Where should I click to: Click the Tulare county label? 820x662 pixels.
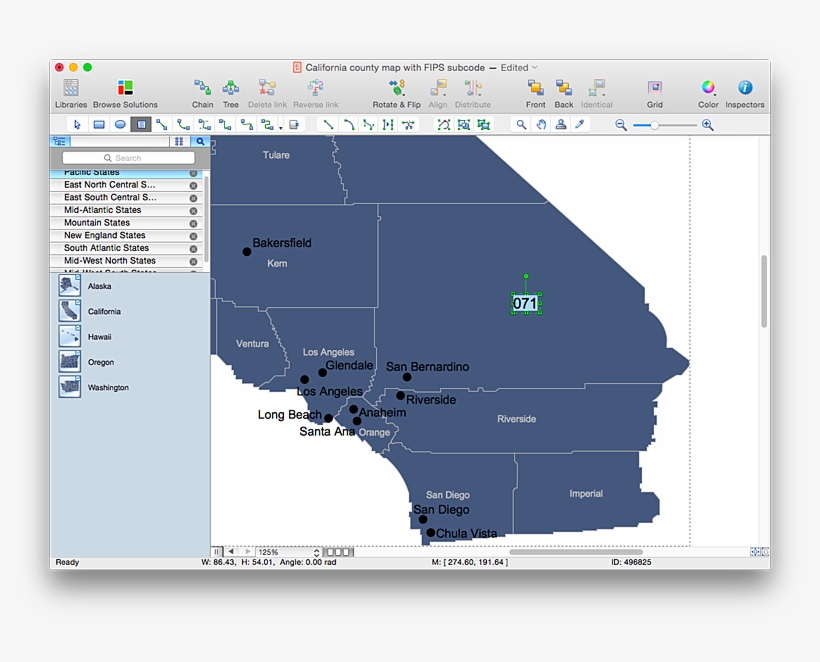click(276, 155)
